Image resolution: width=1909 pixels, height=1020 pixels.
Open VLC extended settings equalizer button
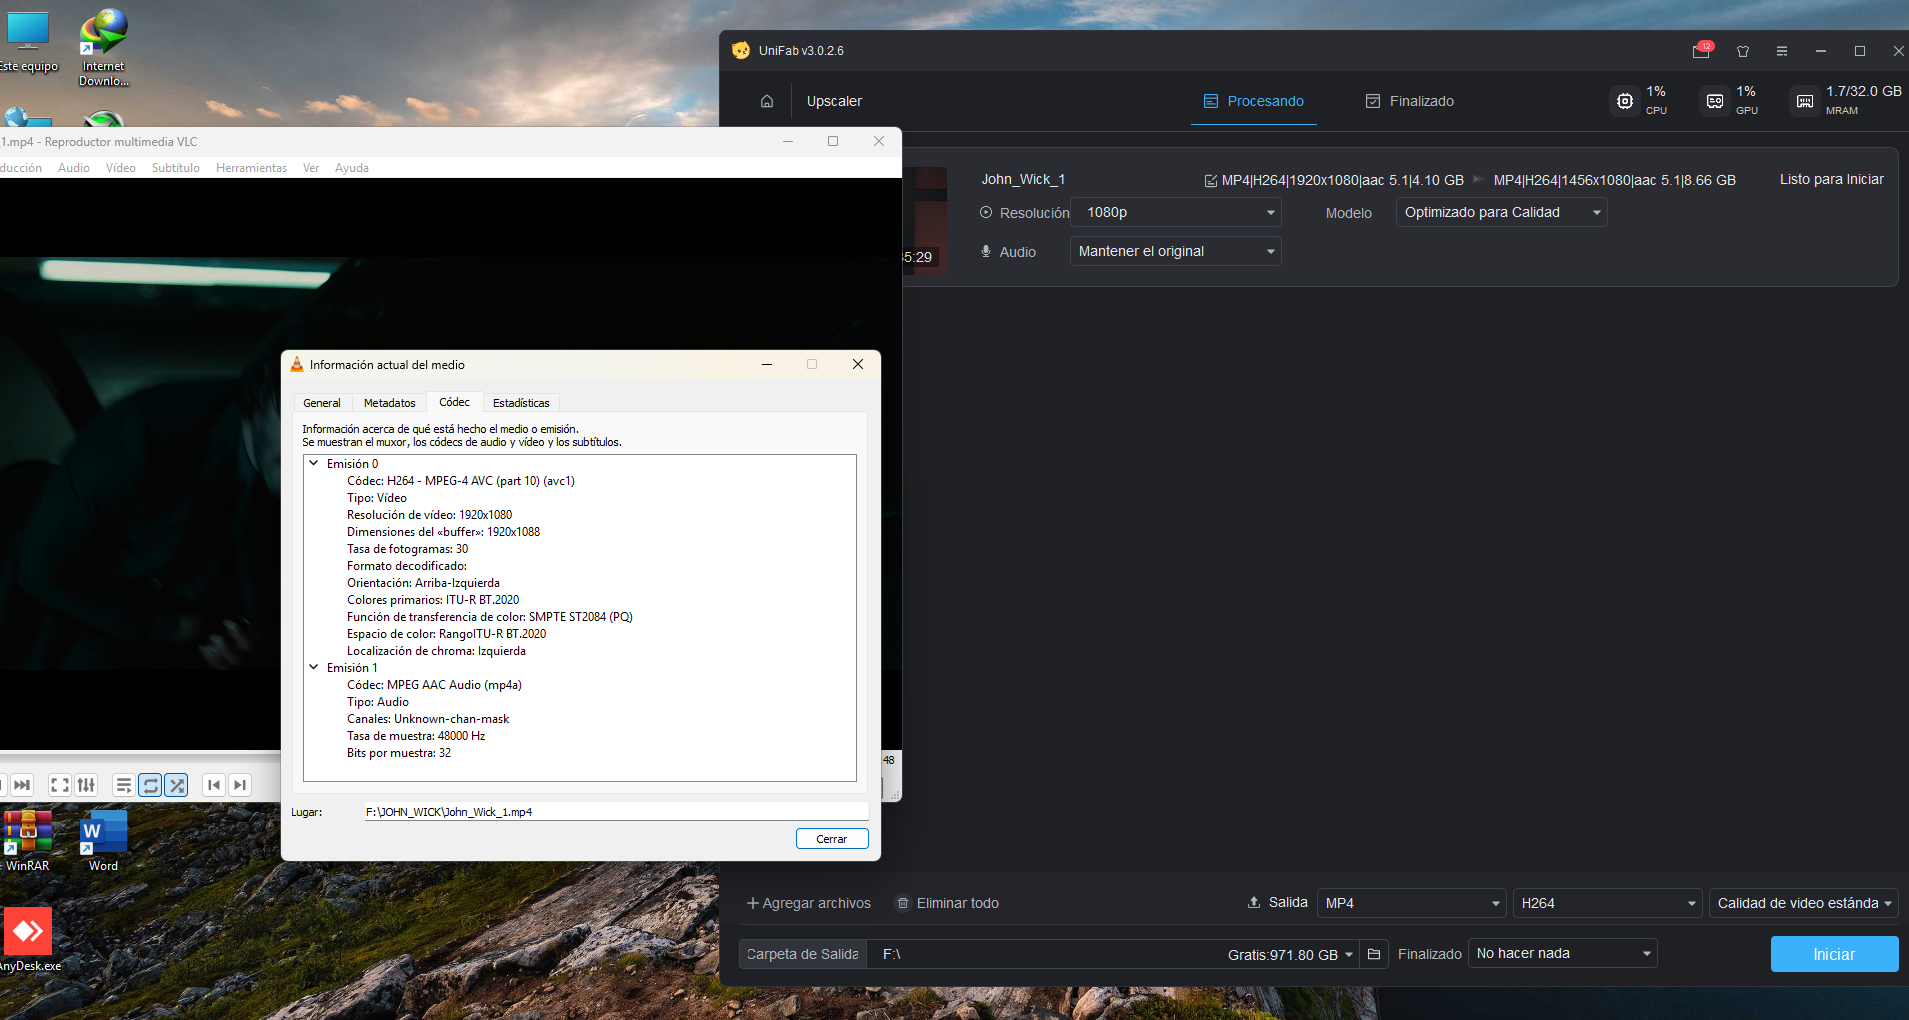pyautogui.click(x=86, y=785)
